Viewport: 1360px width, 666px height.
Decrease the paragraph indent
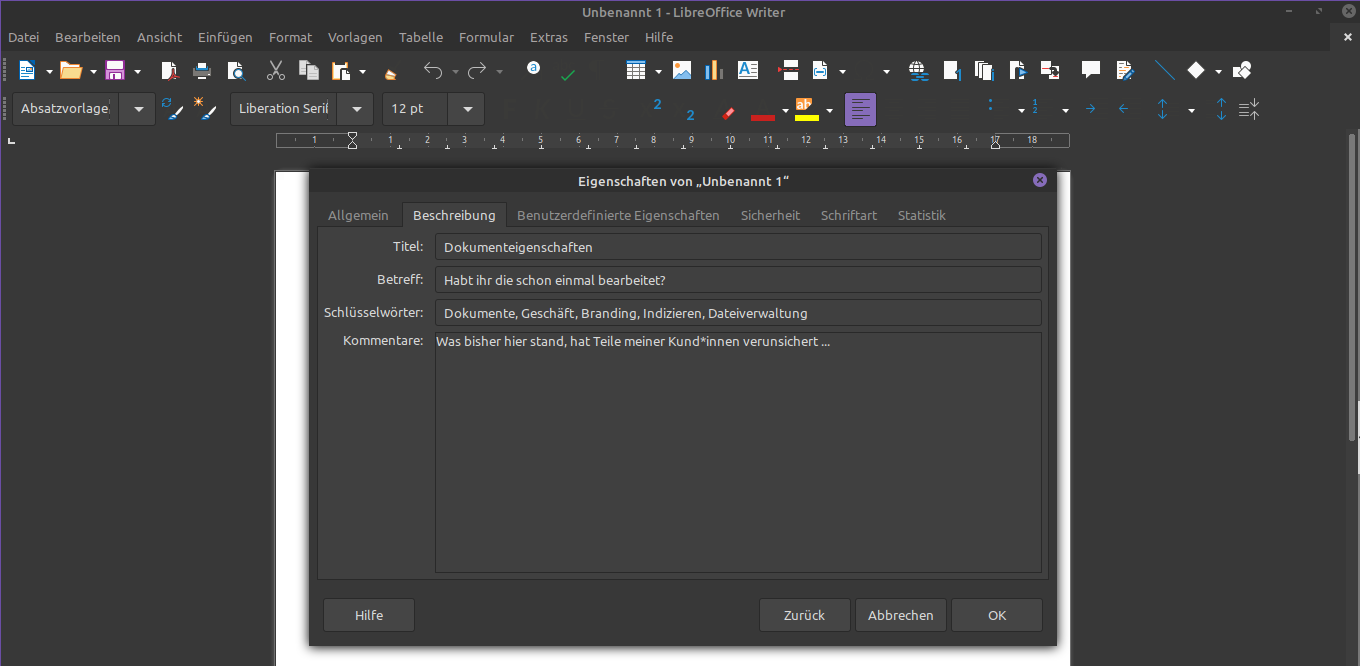[1124, 109]
